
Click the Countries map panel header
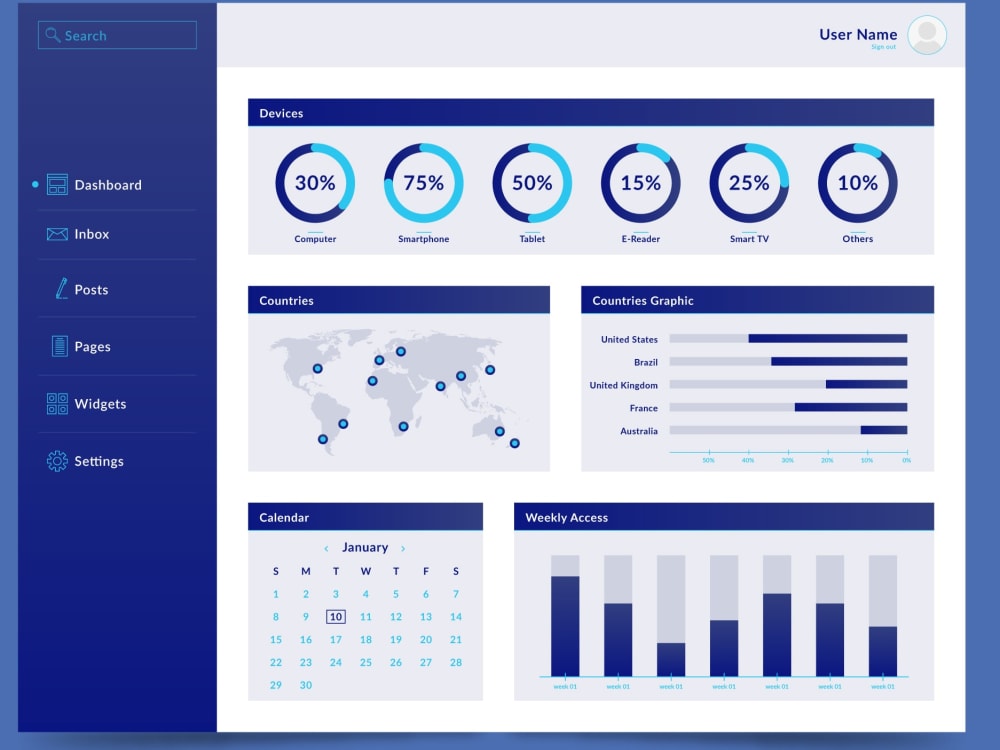(x=399, y=300)
